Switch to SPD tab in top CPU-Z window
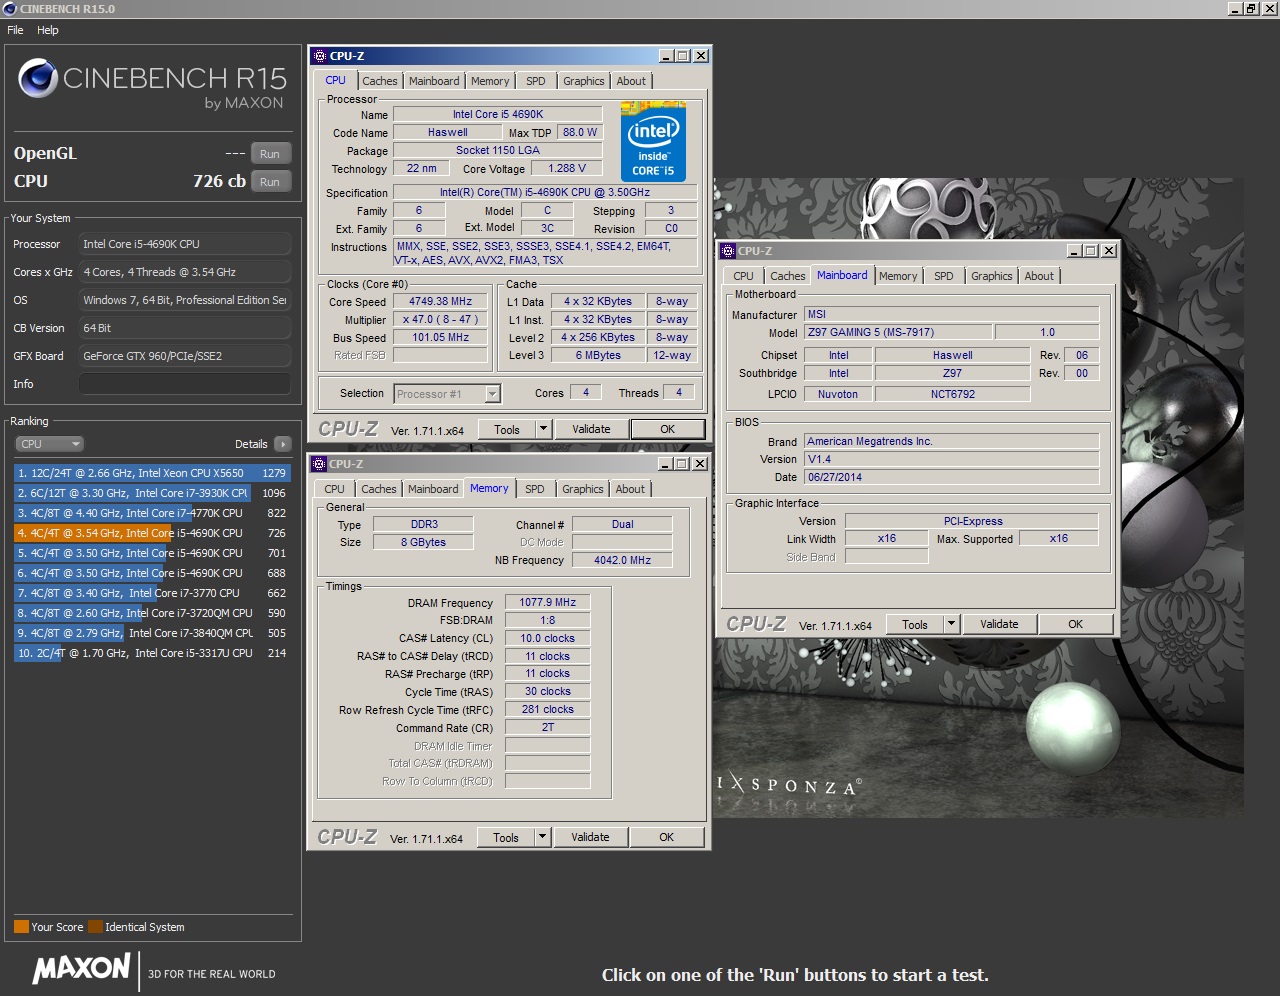The image size is (1280, 996). (536, 81)
